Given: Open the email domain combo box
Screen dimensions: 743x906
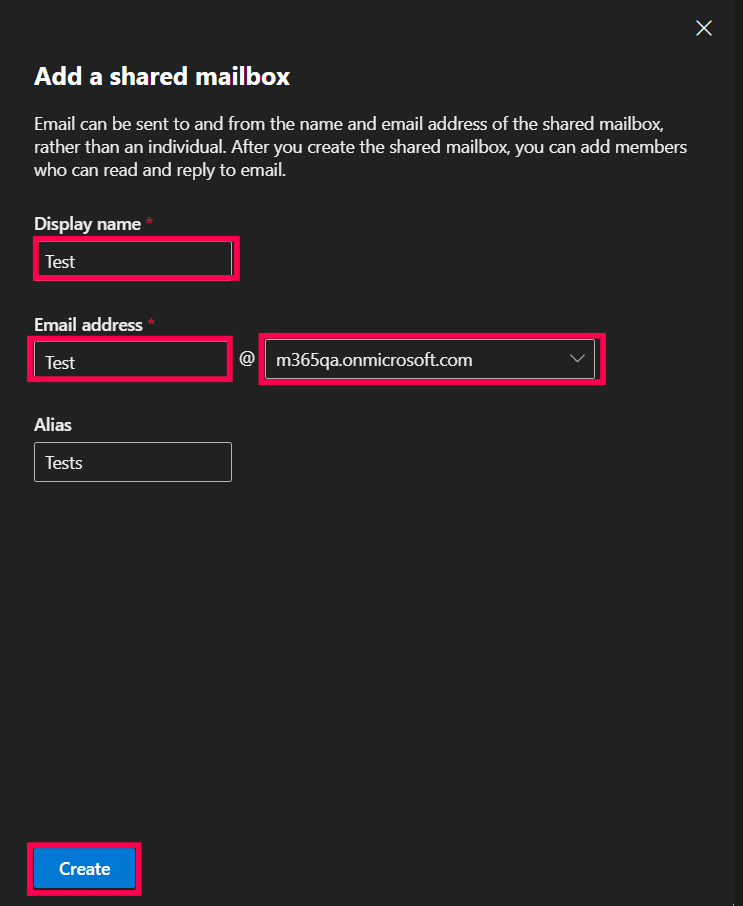Looking at the screenshot, I should pos(430,359).
